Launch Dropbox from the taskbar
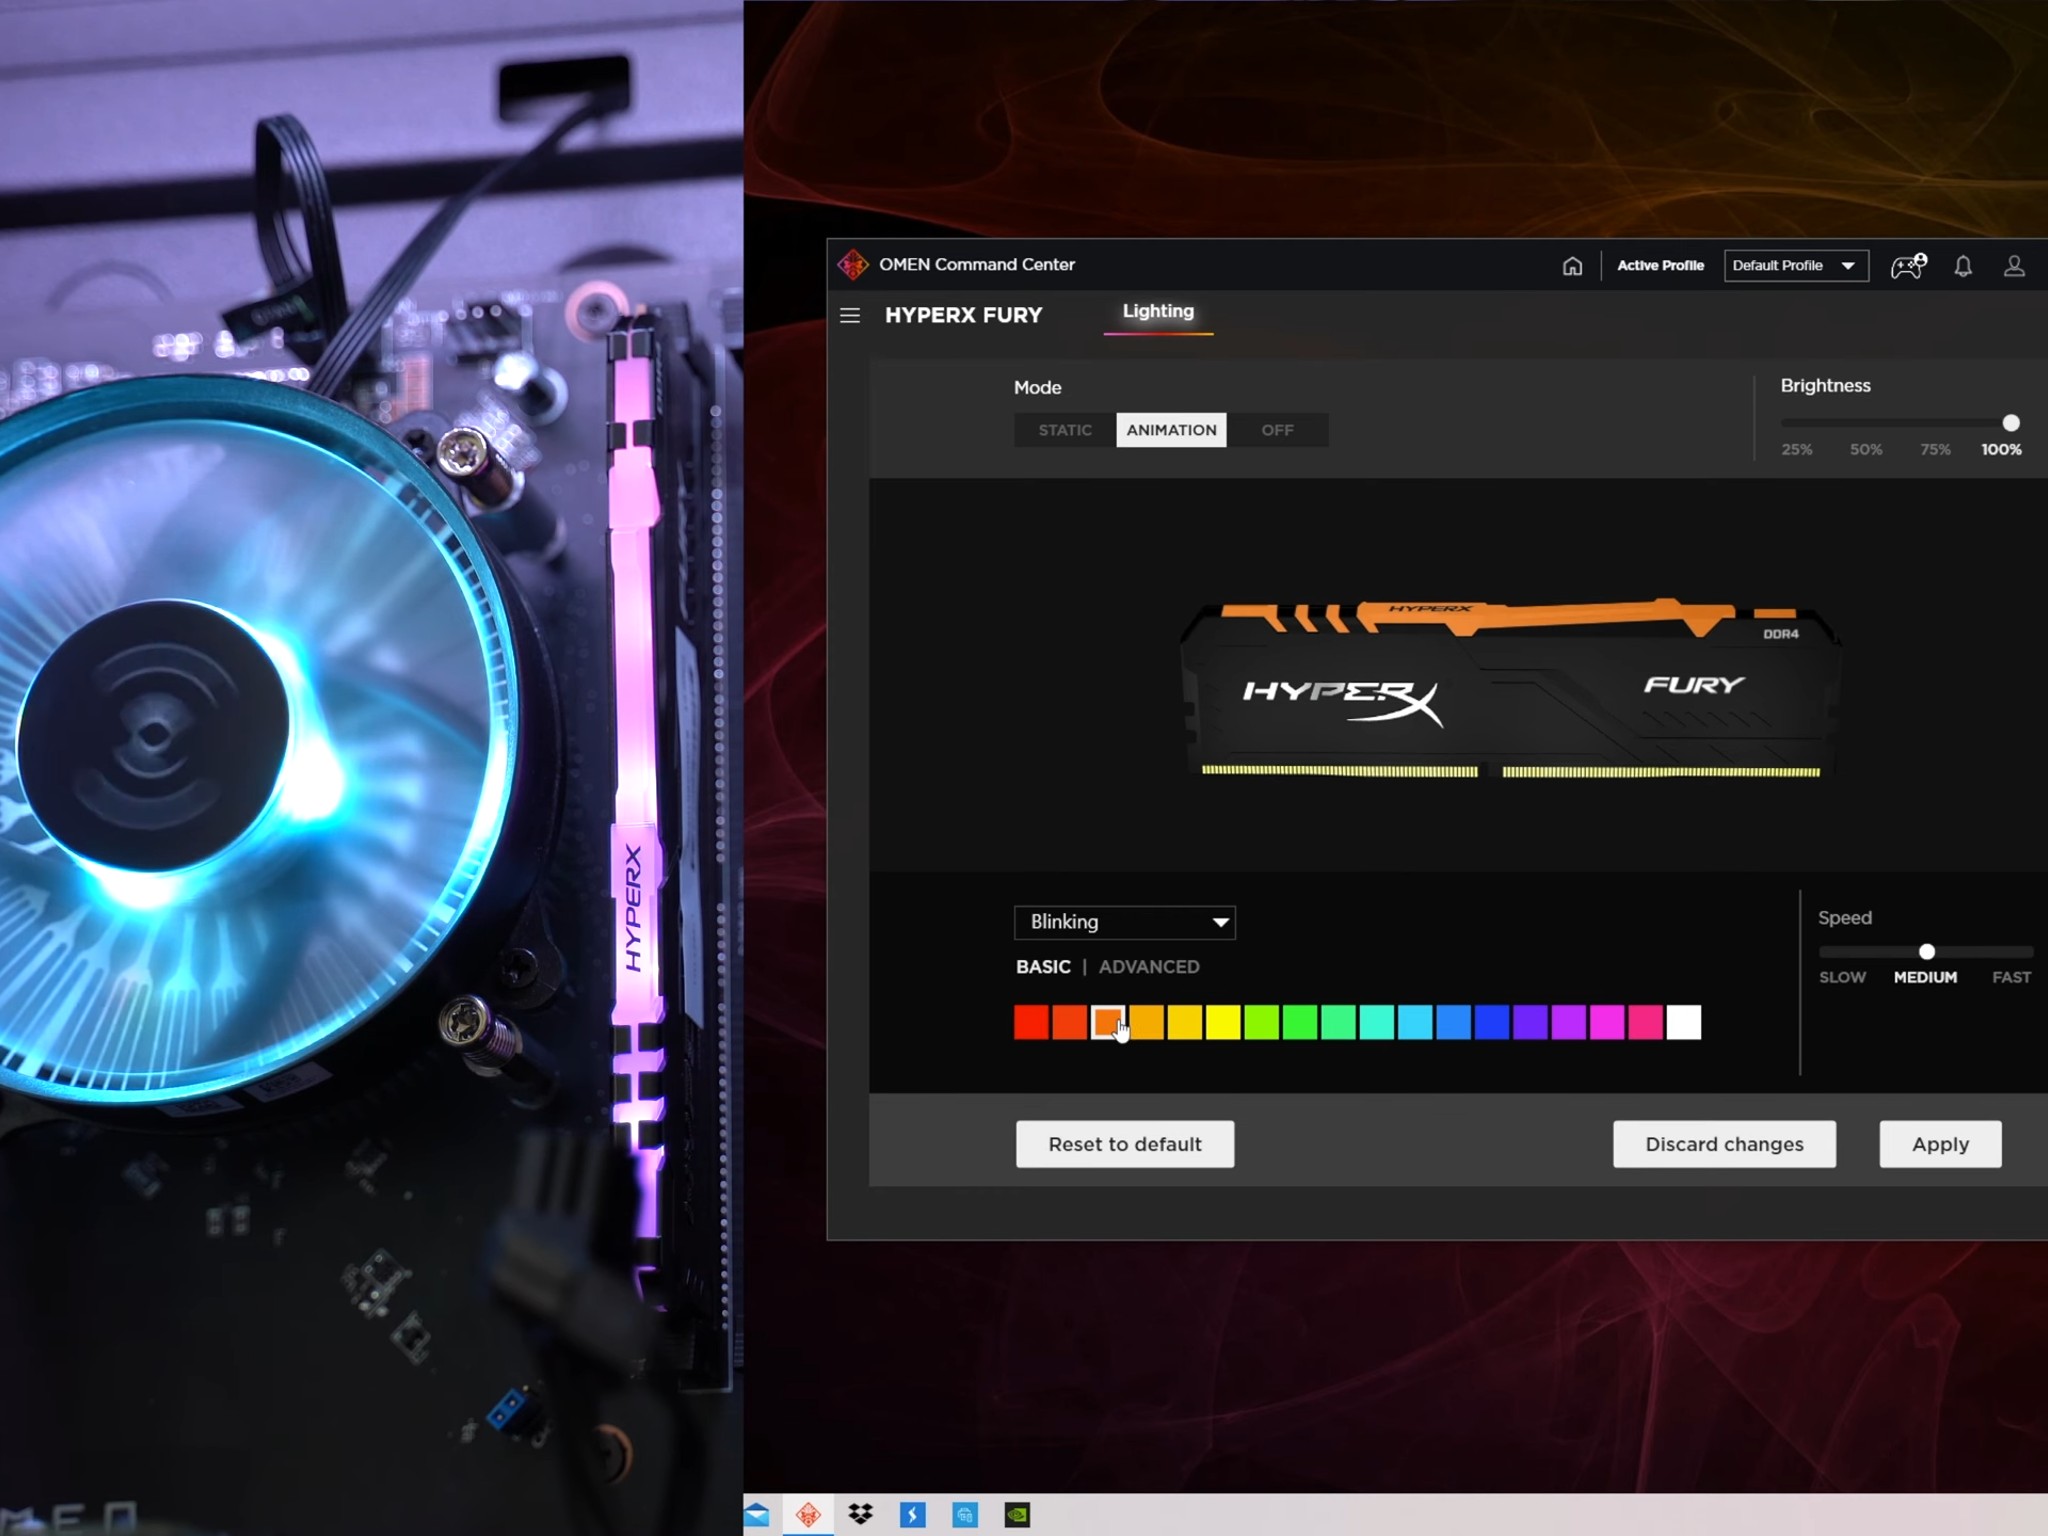The image size is (2048, 1536). point(861,1514)
